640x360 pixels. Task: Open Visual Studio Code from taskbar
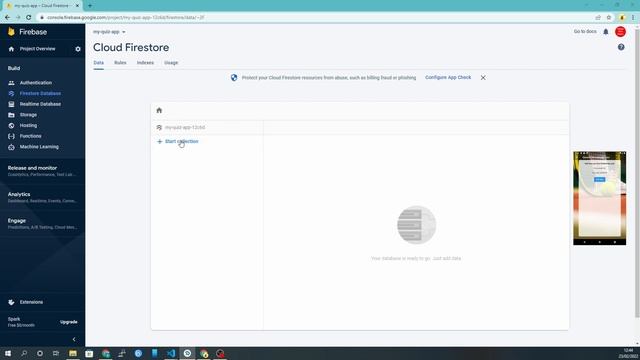171,353
